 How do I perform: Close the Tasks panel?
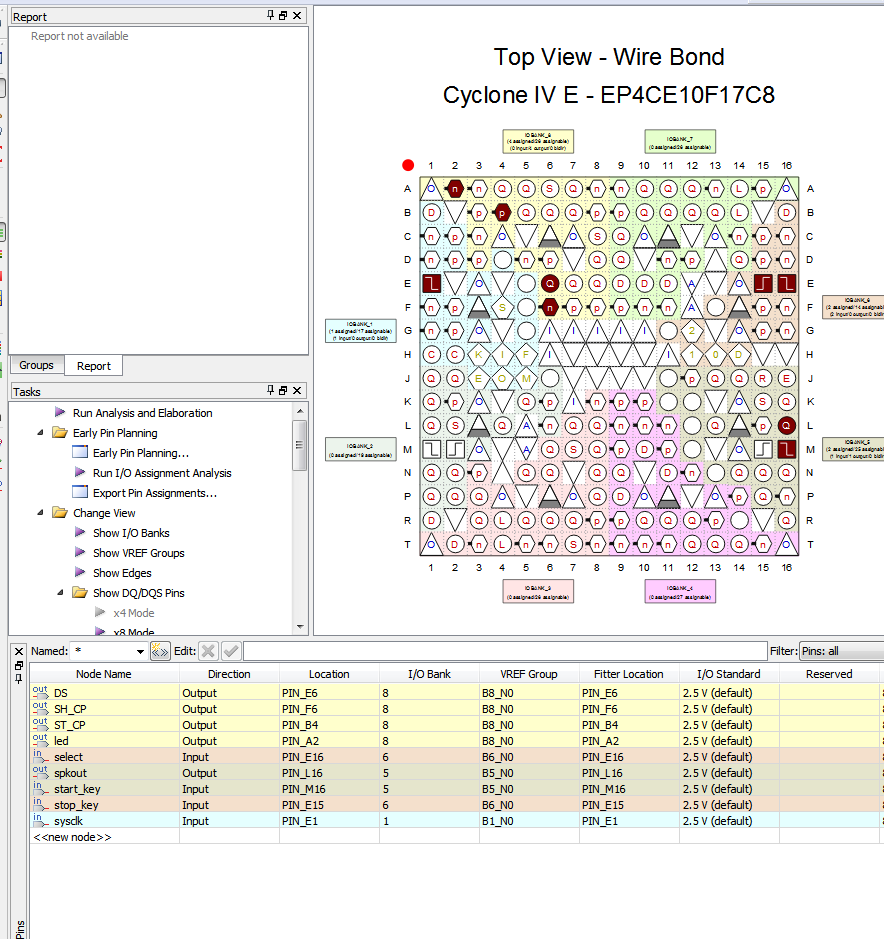pyautogui.click(x=298, y=391)
